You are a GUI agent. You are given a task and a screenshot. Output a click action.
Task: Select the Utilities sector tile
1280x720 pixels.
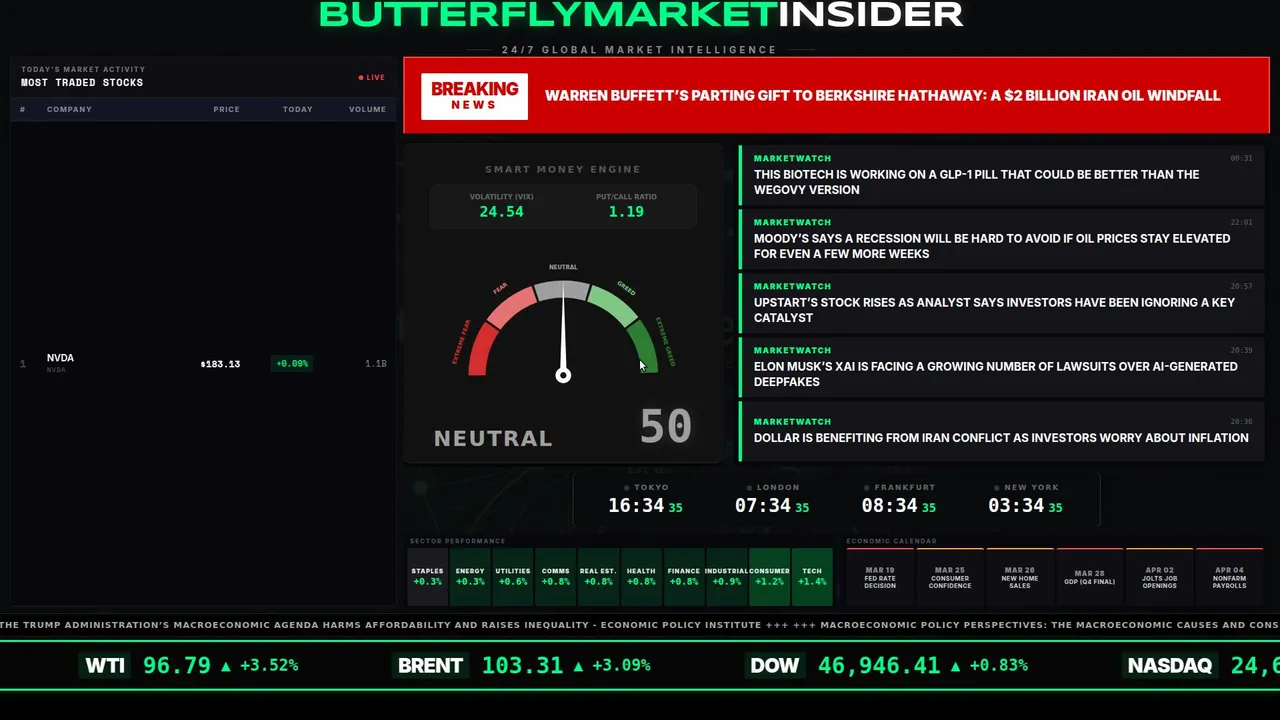pyautogui.click(x=513, y=577)
